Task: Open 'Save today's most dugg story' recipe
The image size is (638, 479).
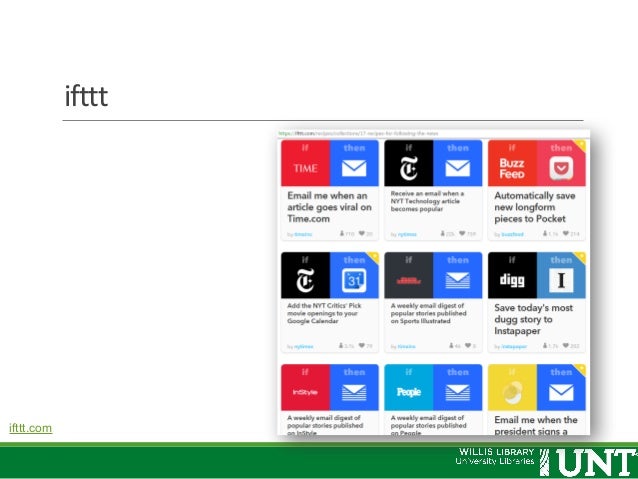Action: (x=533, y=319)
